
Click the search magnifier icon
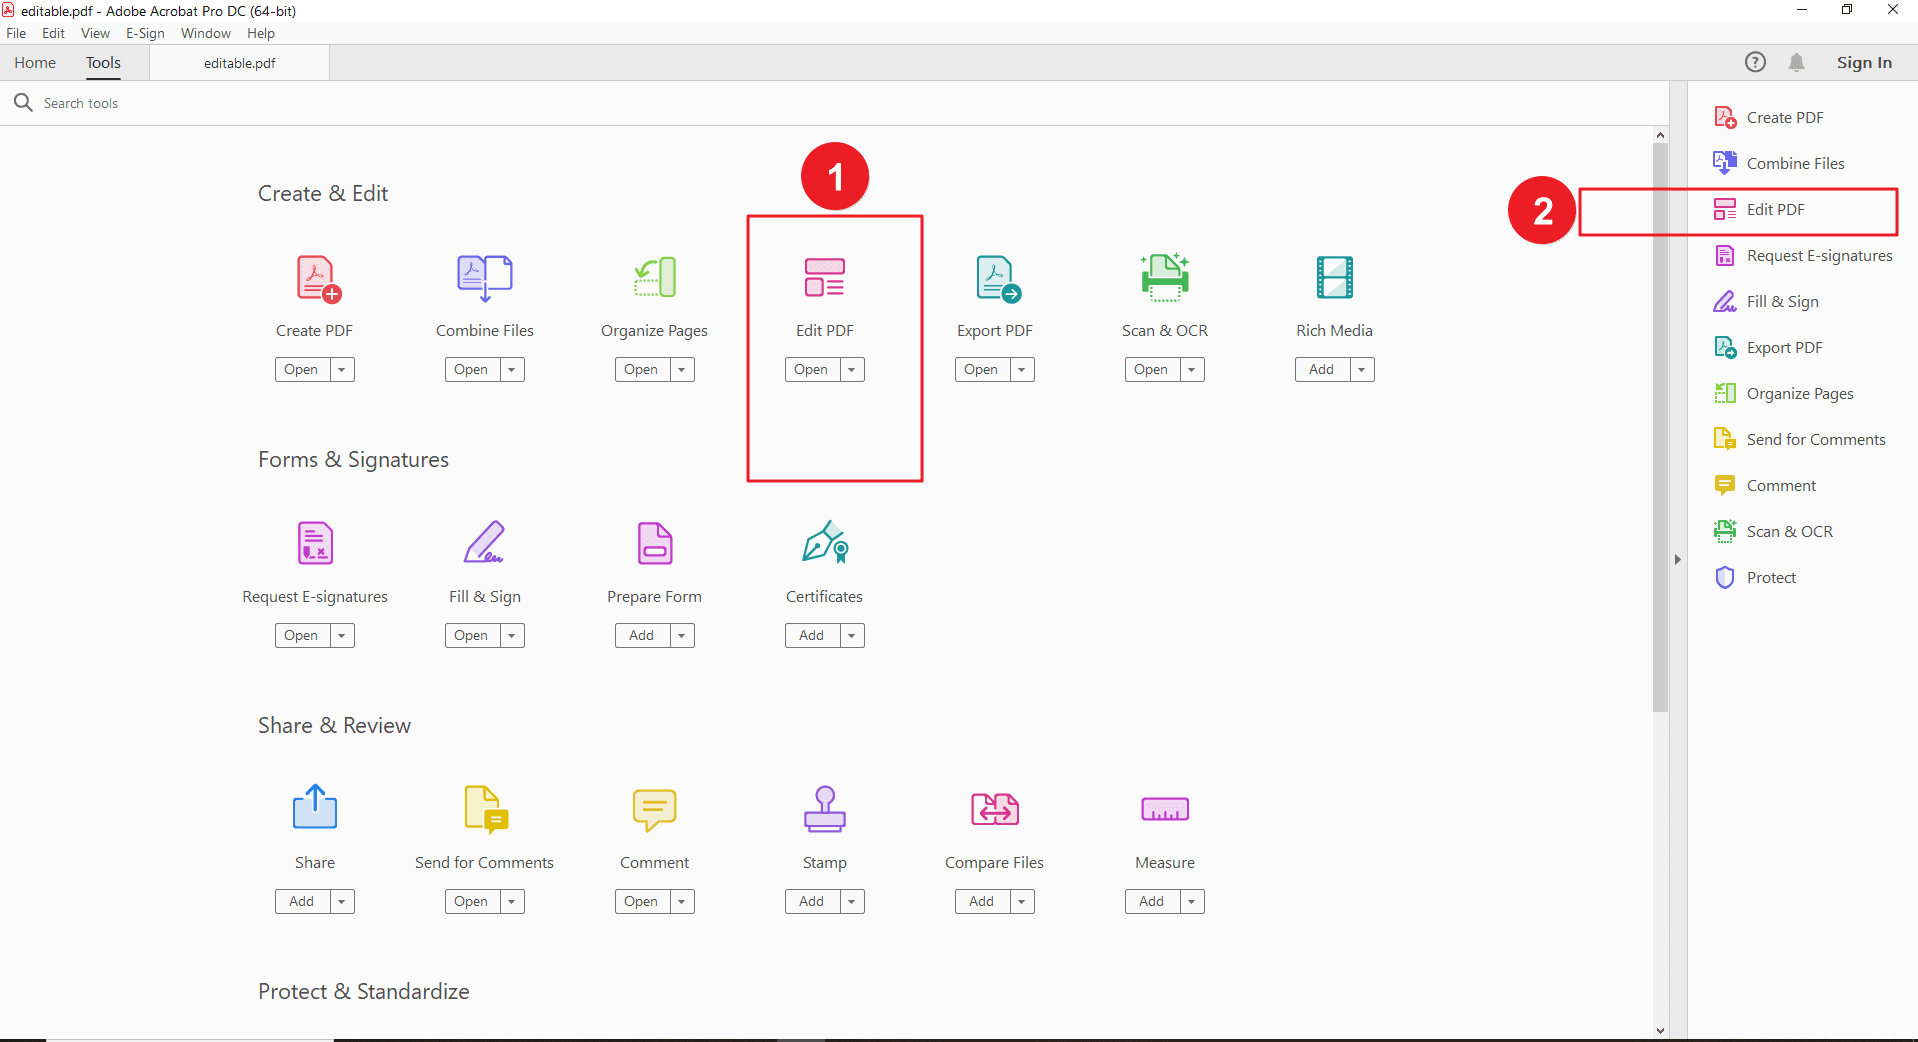pyautogui.click(x=23, y=102)
